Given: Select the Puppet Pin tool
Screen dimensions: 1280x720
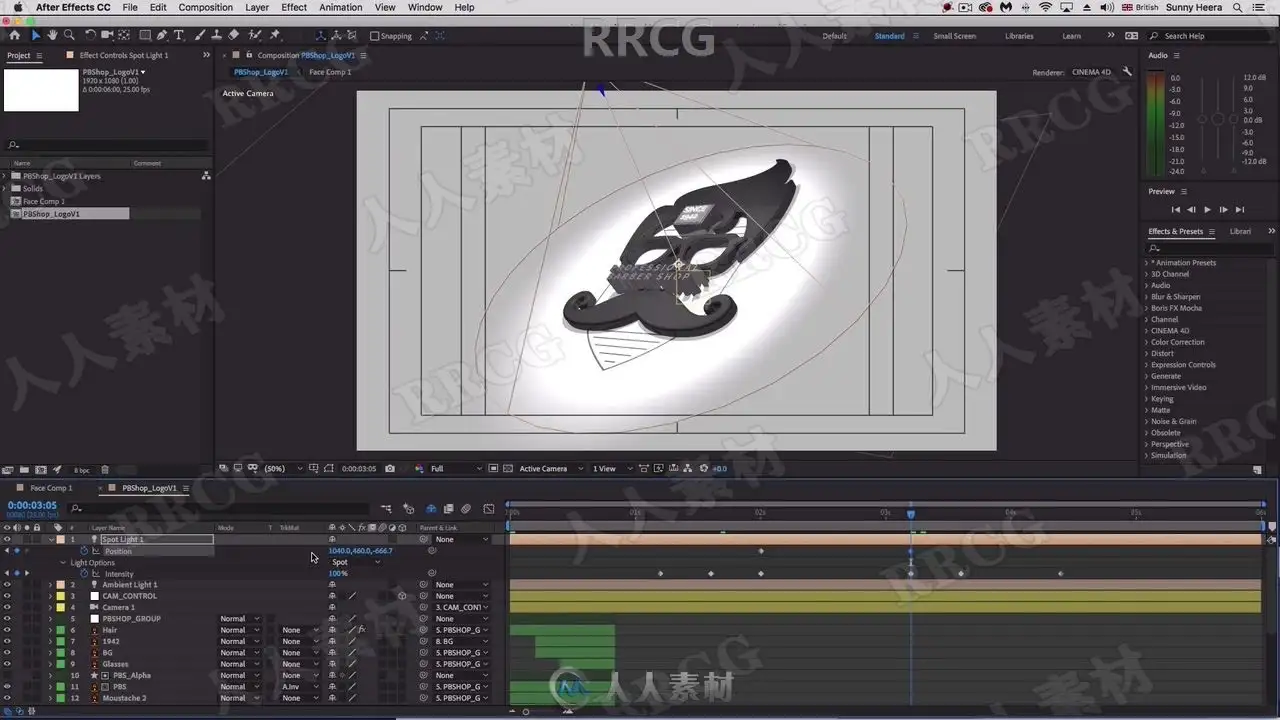Looking at the screenshot, I should pyautogui.click(x=275, y=36).
